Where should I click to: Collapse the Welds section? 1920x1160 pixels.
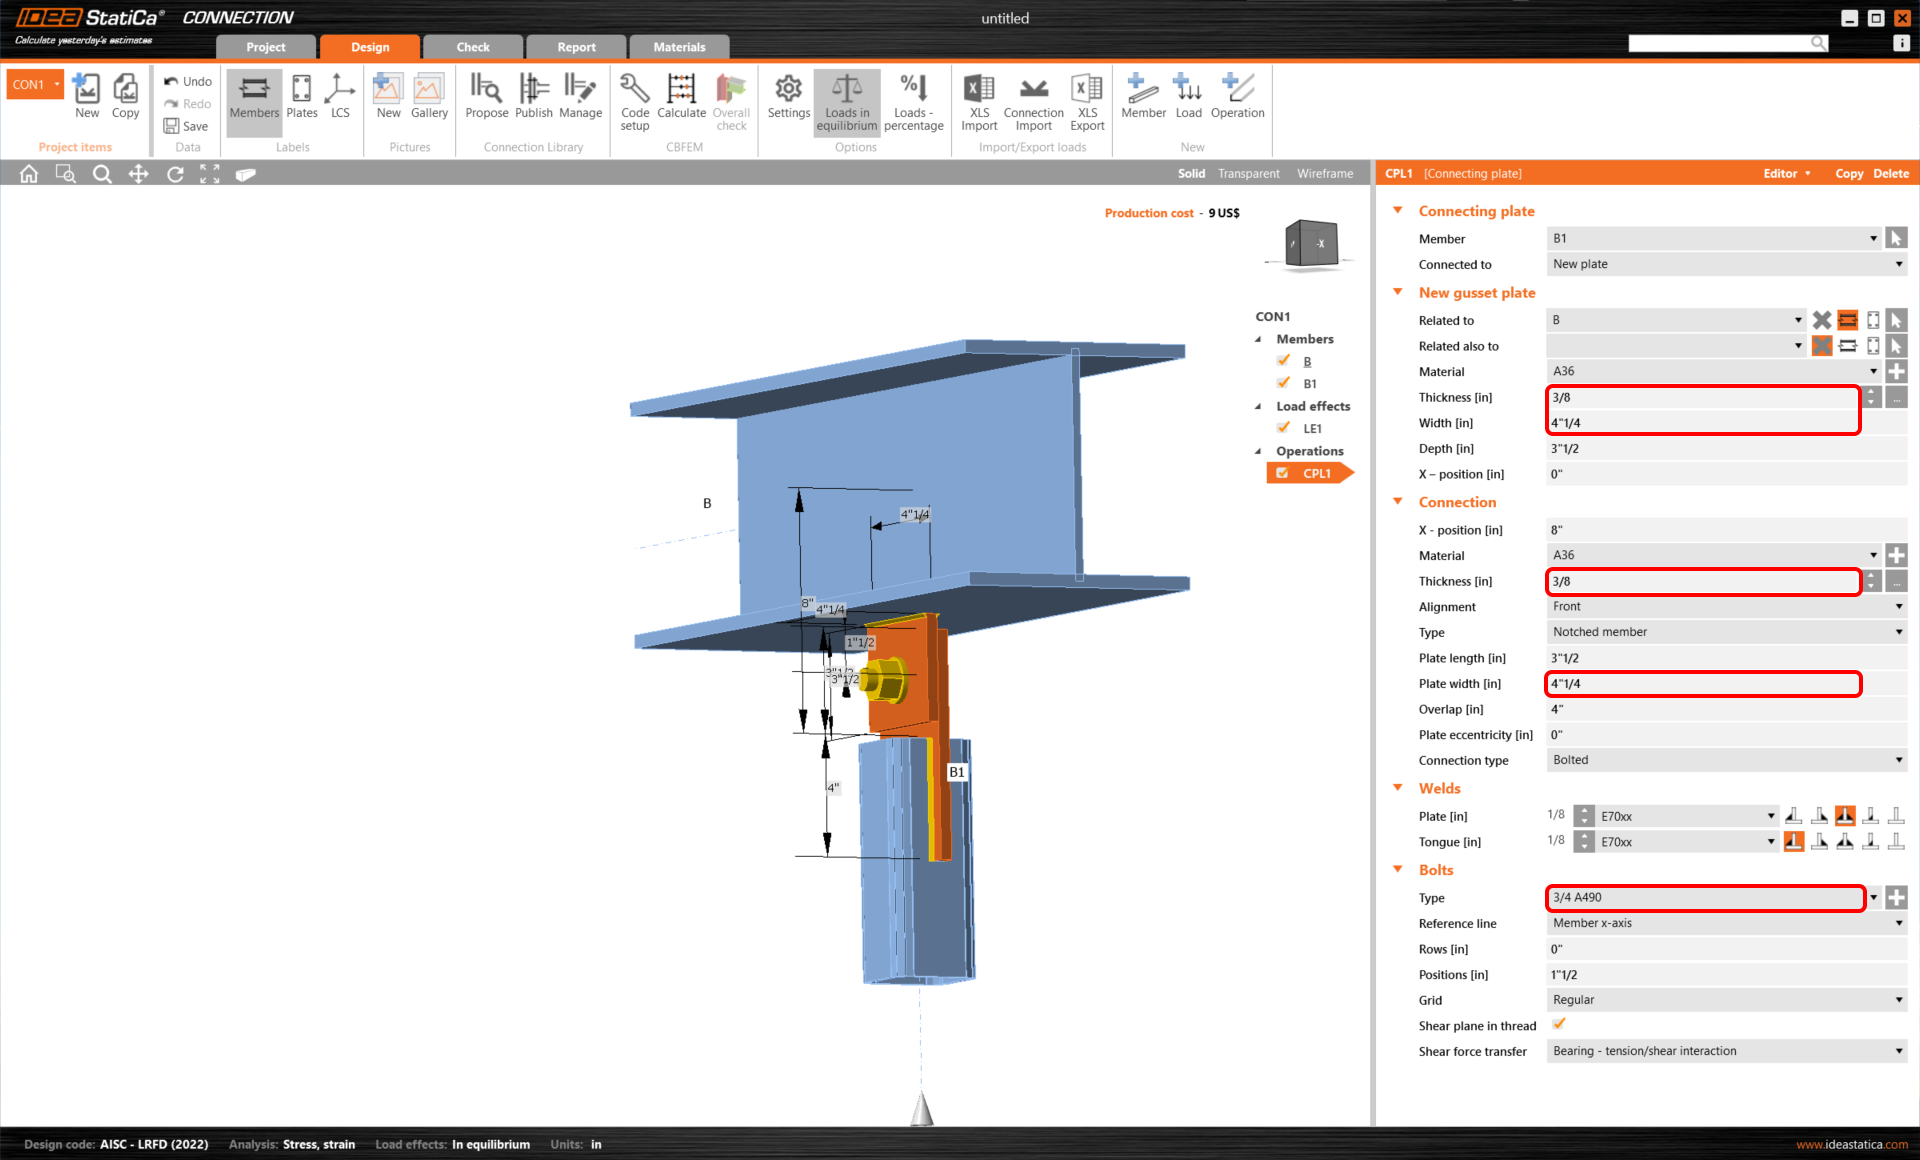coord(1398,788)
